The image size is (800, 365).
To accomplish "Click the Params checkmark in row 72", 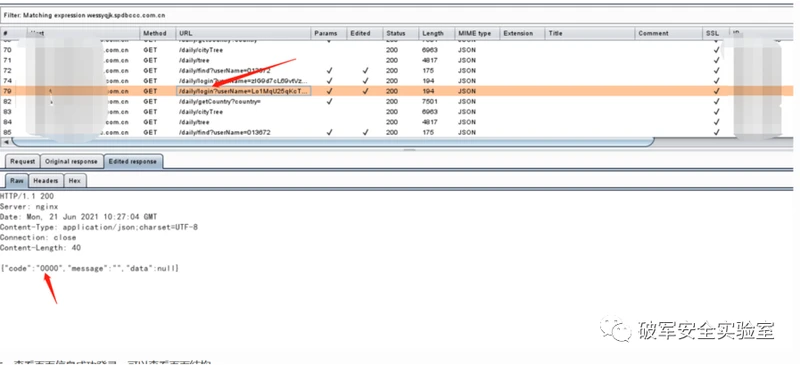I will (329, 71).
